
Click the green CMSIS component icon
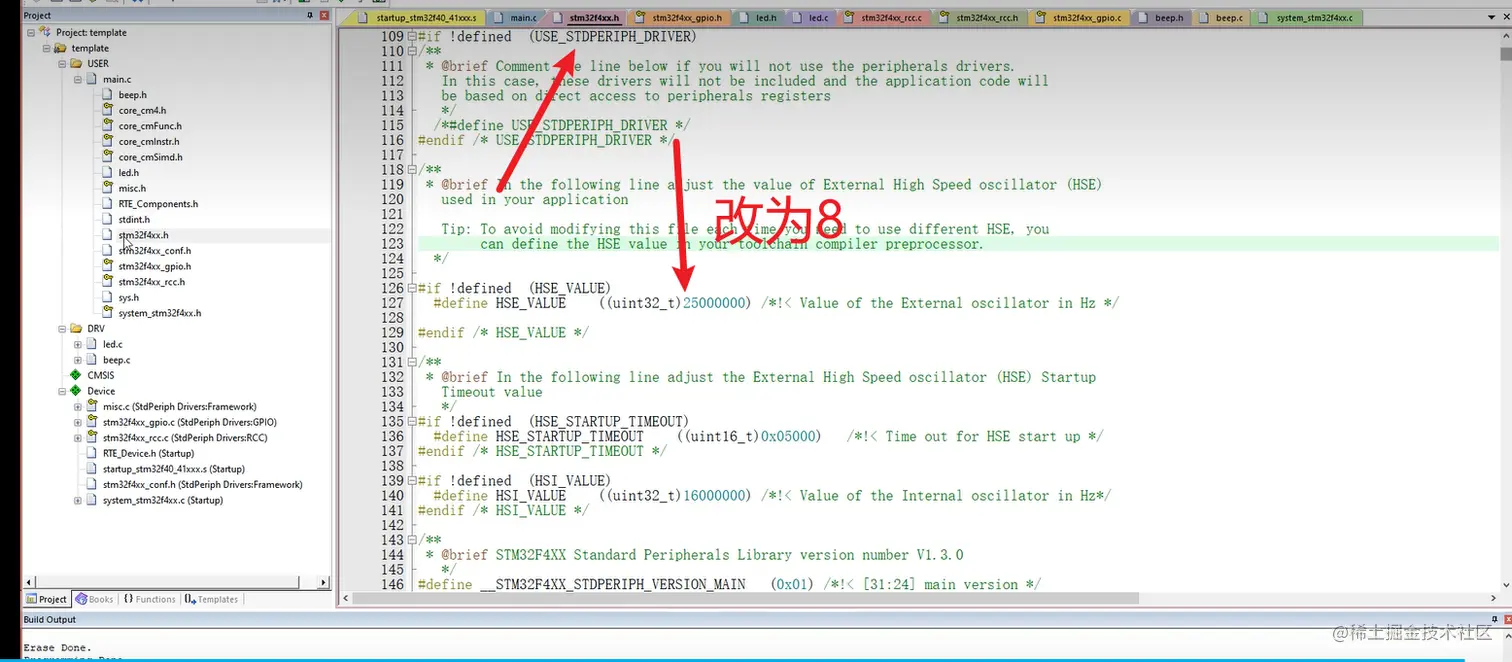[76, 375]
